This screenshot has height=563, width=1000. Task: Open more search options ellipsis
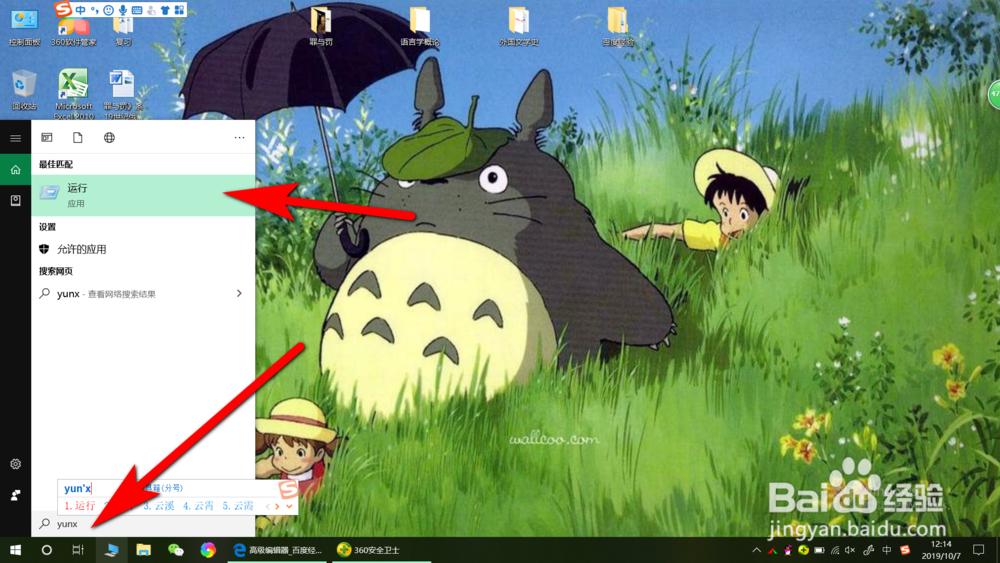pyautogui.click(x=239, y=138)
